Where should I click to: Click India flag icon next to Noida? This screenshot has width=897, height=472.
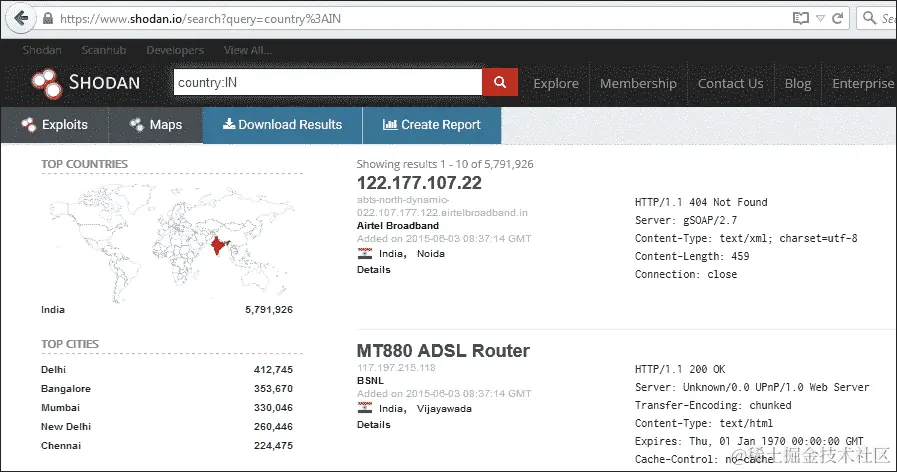pyautogui.click(x=364, y=253)
